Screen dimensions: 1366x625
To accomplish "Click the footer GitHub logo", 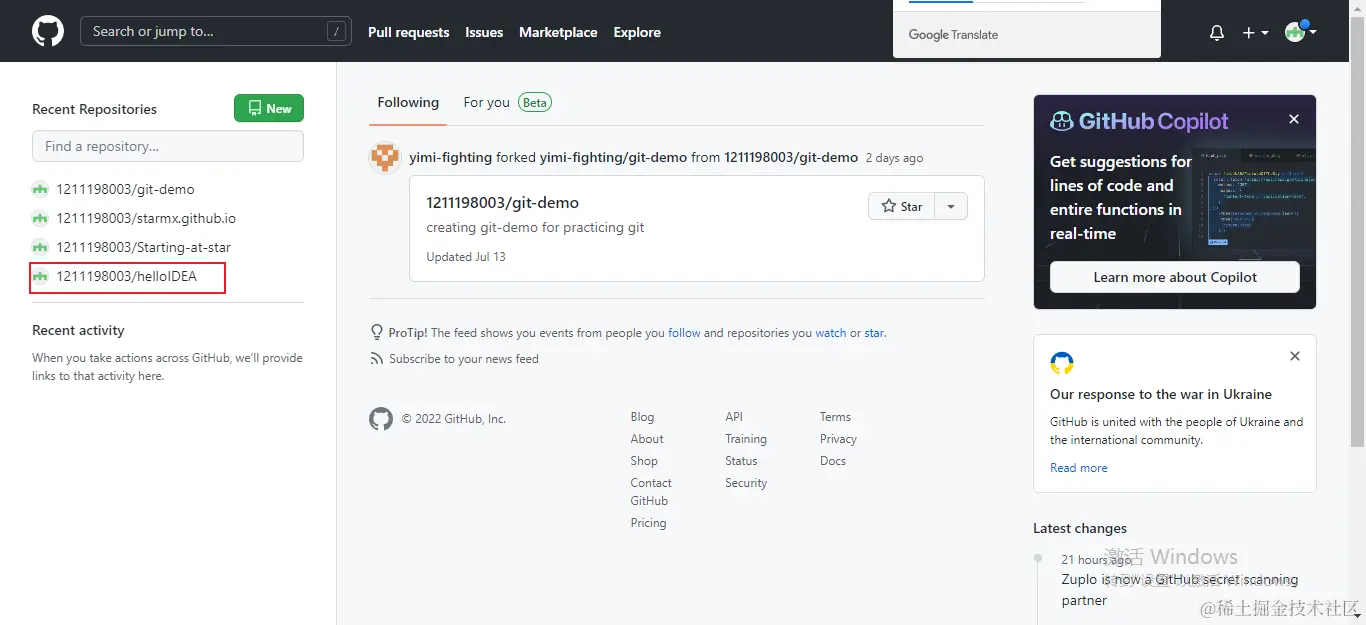I will point(381,419).
